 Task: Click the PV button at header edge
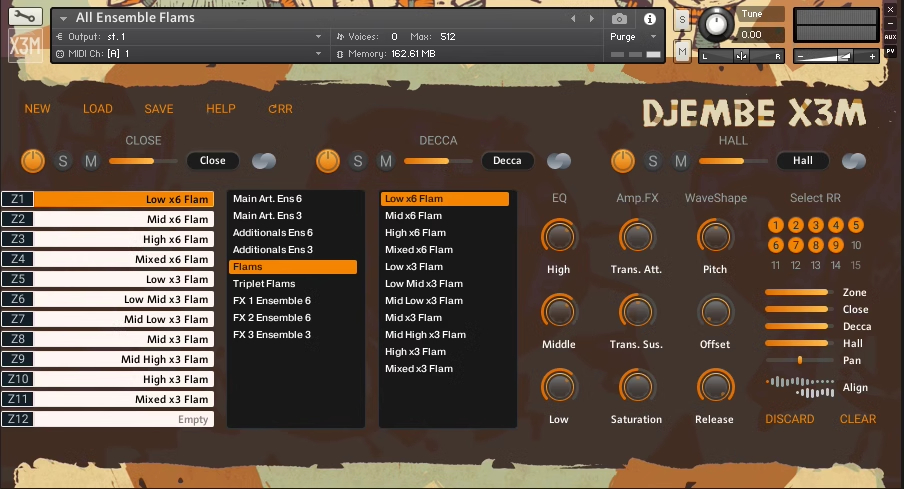(890, 51)
